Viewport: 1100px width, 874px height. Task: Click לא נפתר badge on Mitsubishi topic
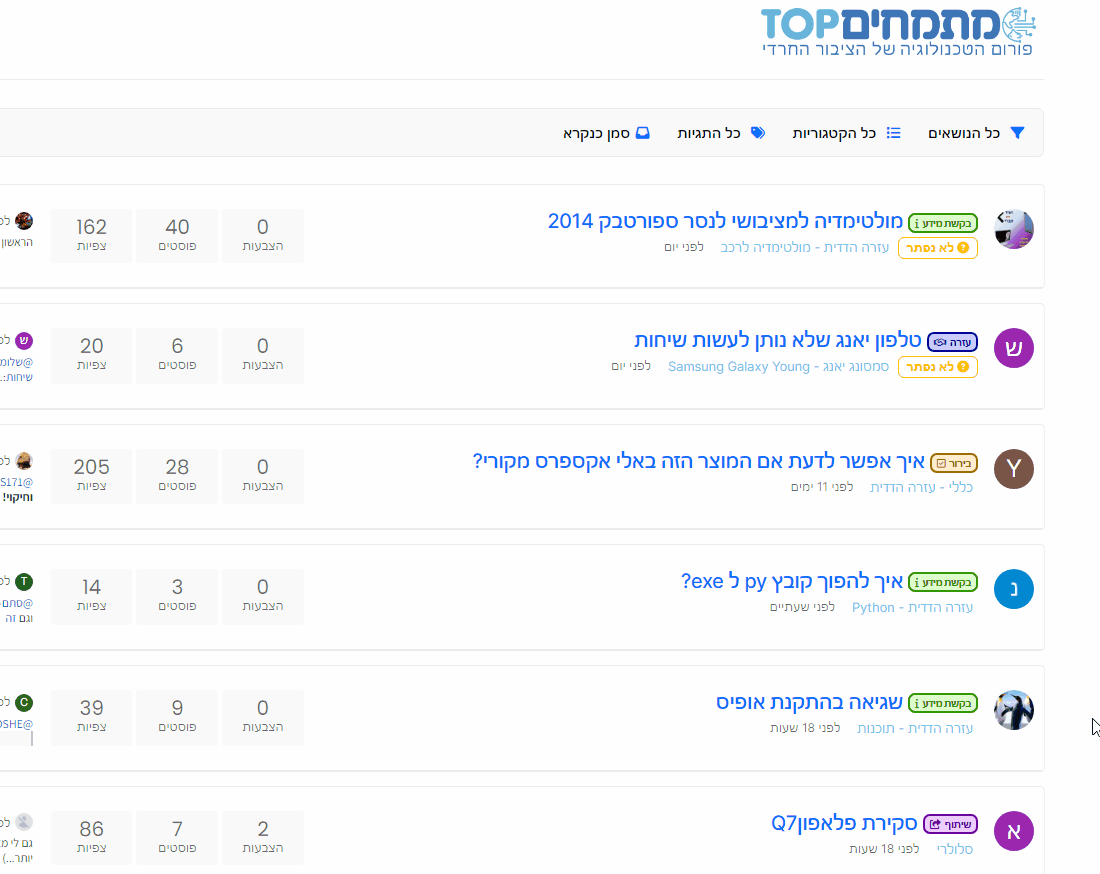tap(937, 248)
